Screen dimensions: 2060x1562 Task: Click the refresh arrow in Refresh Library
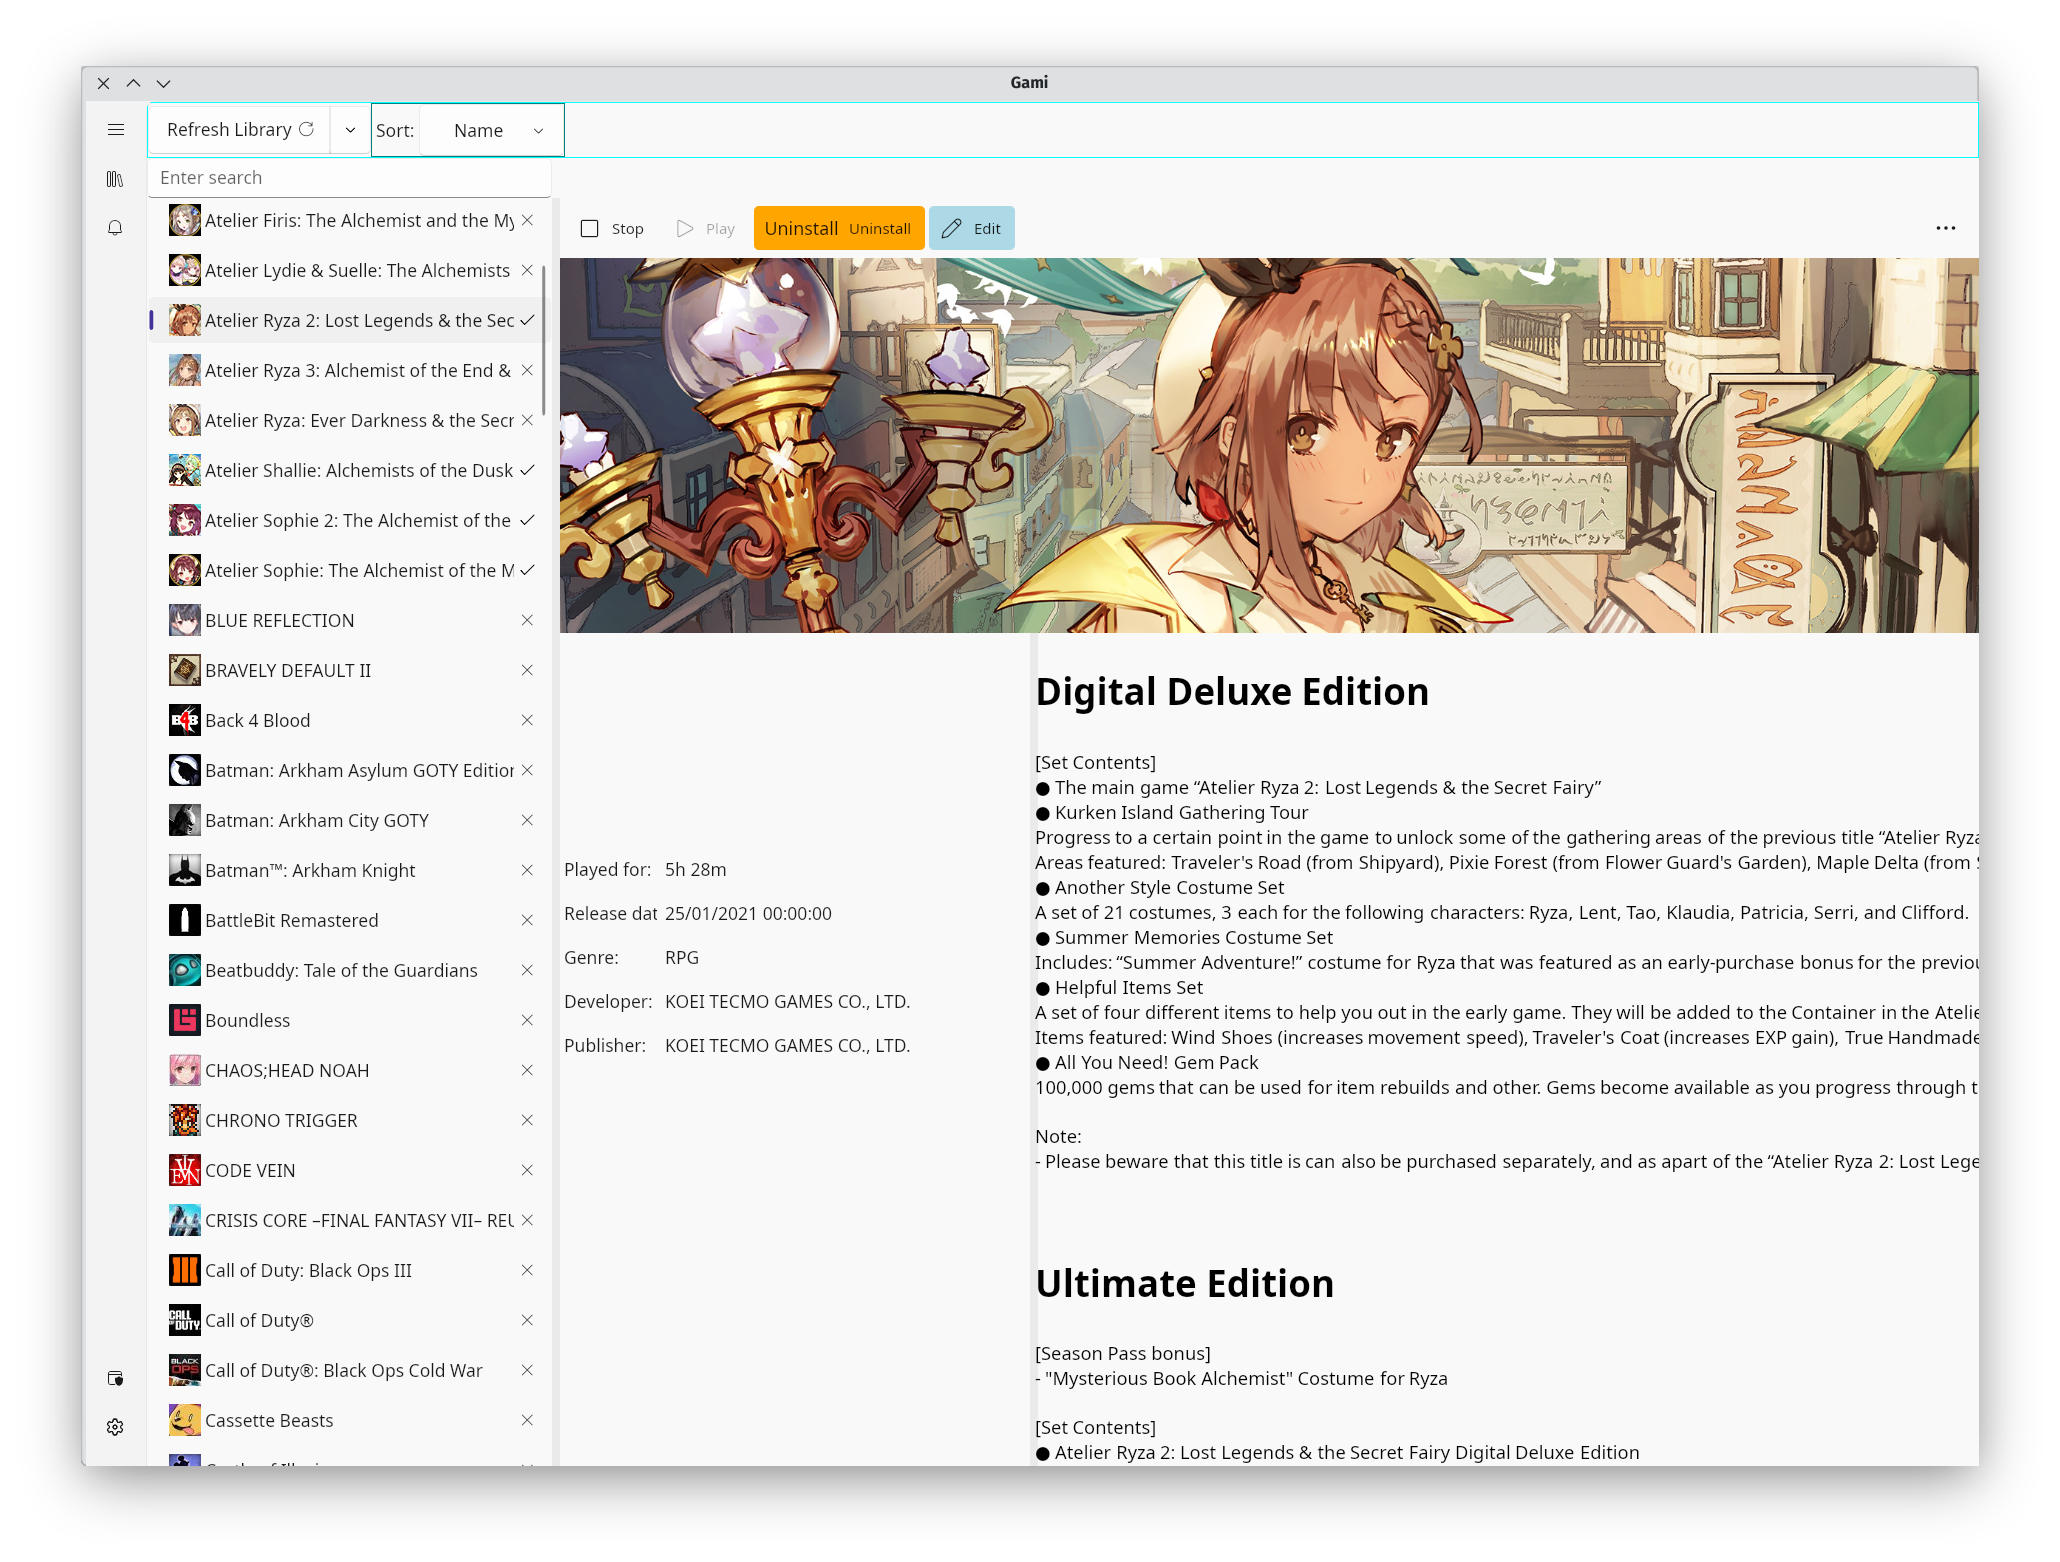[305, 129]
